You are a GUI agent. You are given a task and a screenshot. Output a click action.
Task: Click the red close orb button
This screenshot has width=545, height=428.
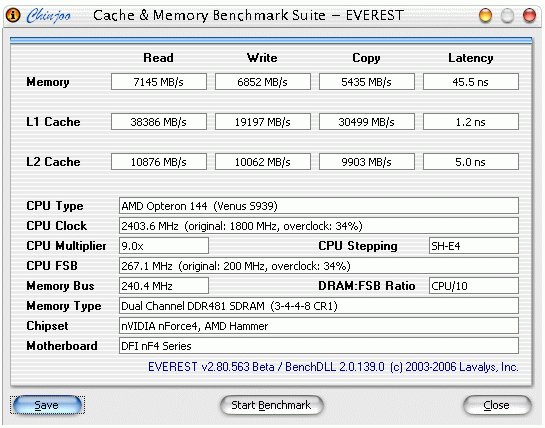tap(529, 16)
